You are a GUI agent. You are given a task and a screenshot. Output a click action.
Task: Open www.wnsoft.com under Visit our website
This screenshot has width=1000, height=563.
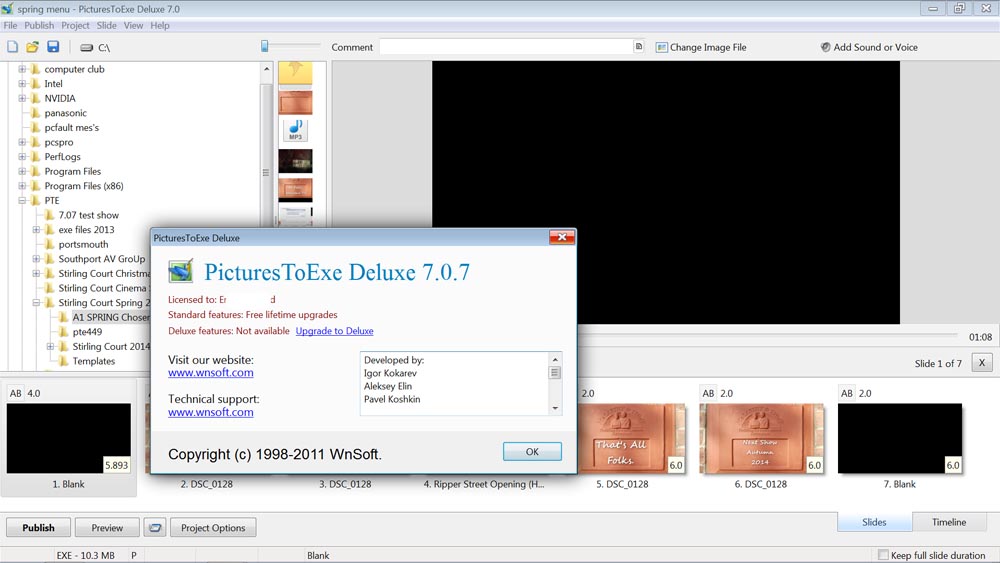(210, 372)
